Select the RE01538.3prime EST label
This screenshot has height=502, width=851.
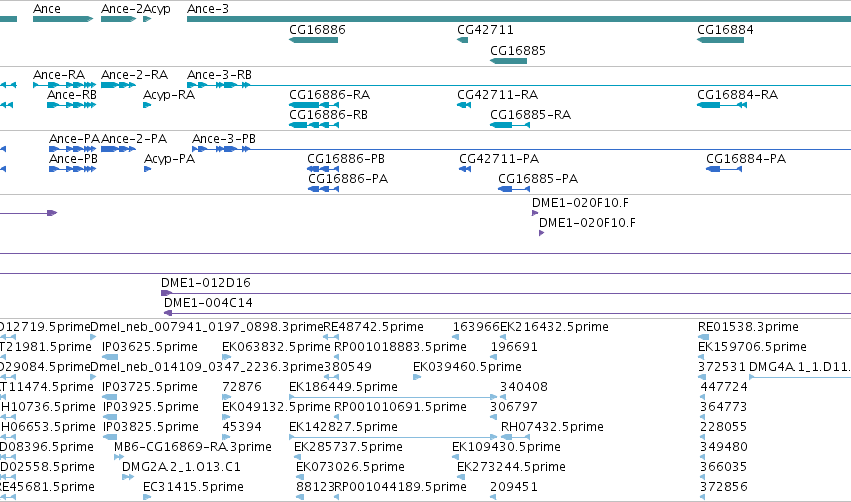[748, 327]
